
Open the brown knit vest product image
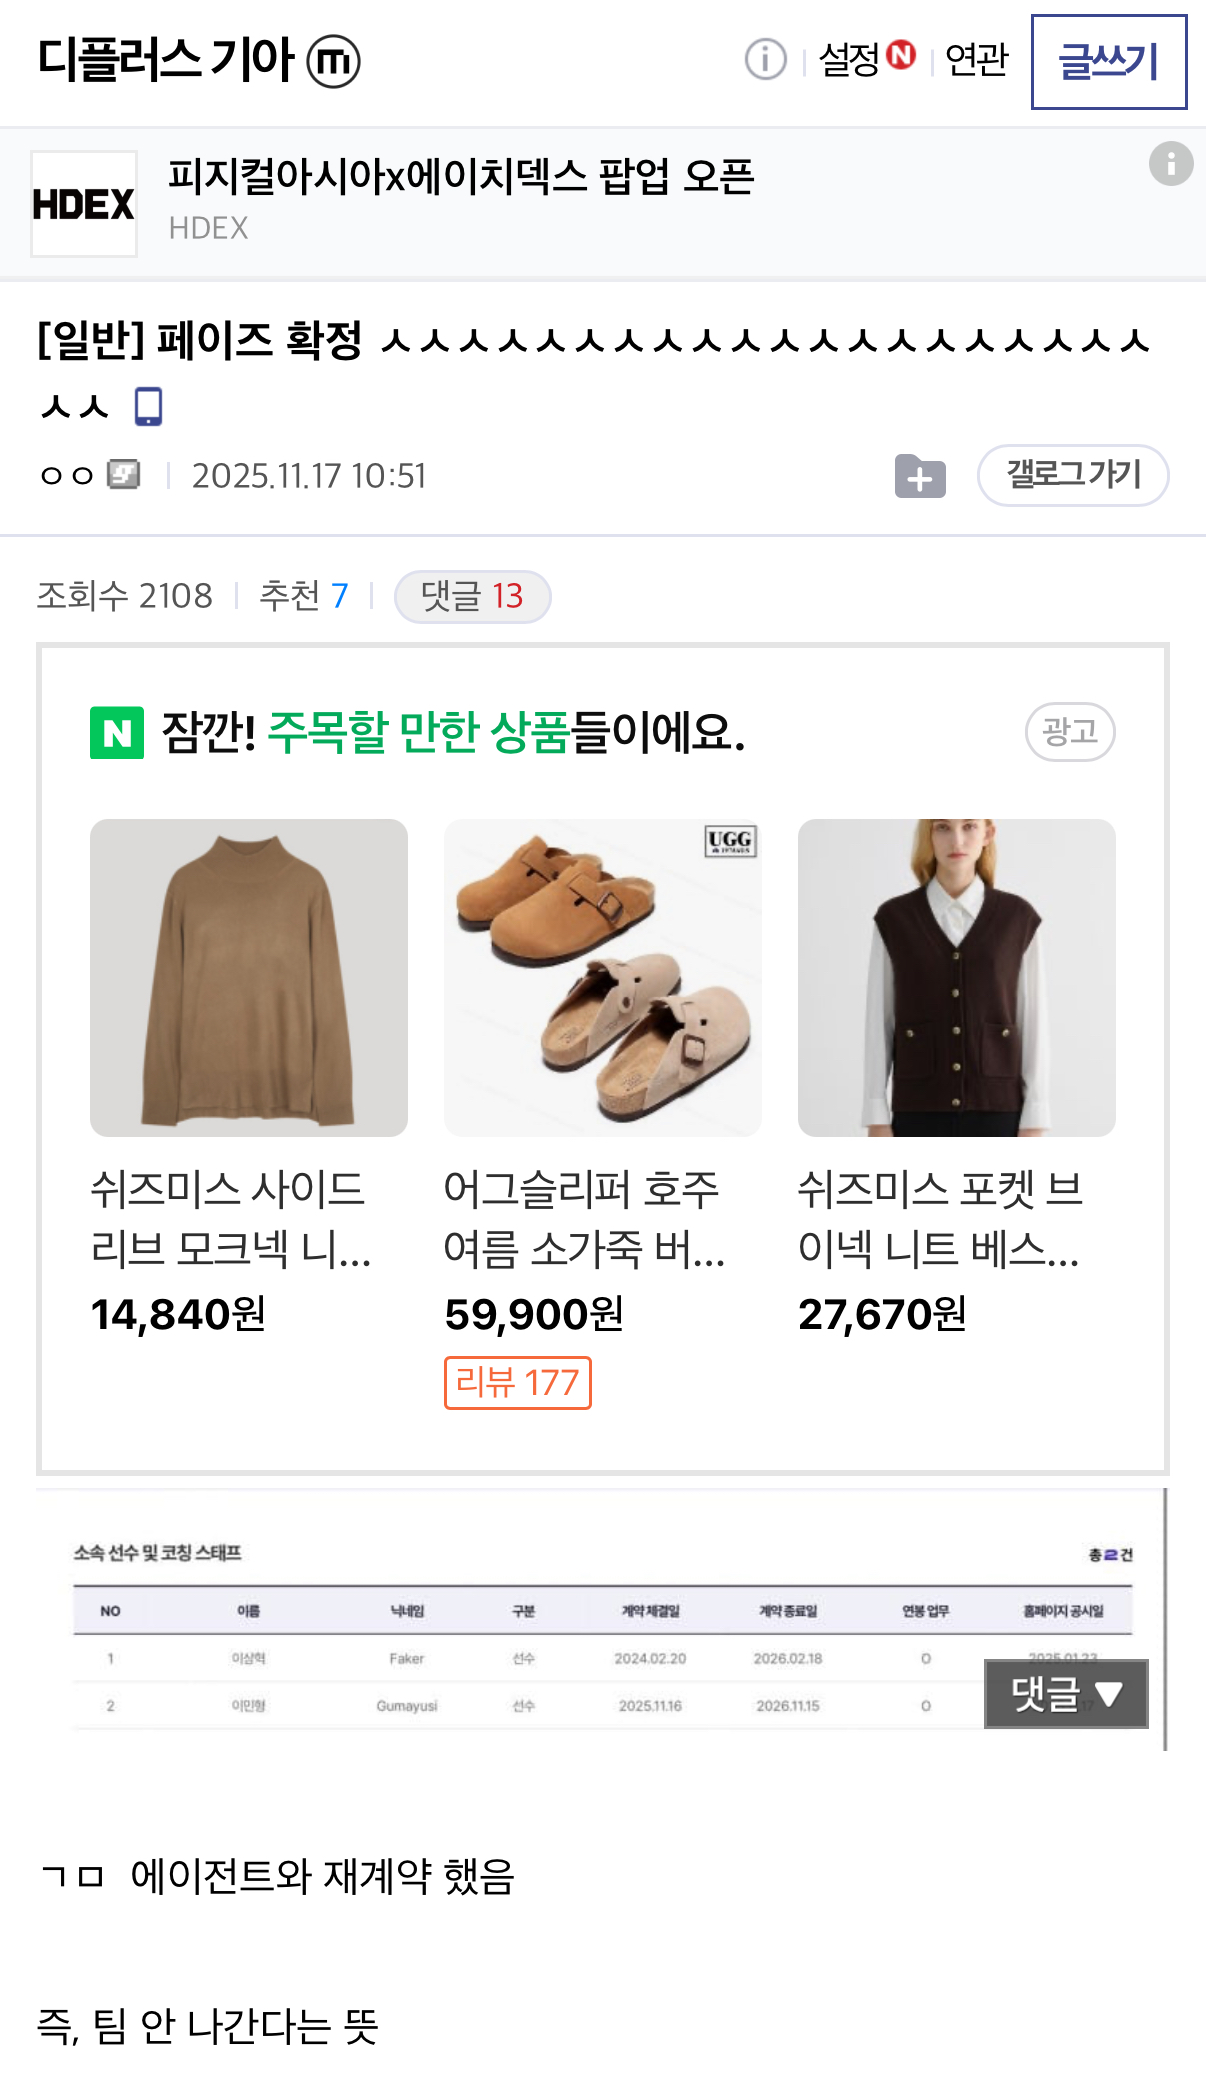tap(956, 977)
